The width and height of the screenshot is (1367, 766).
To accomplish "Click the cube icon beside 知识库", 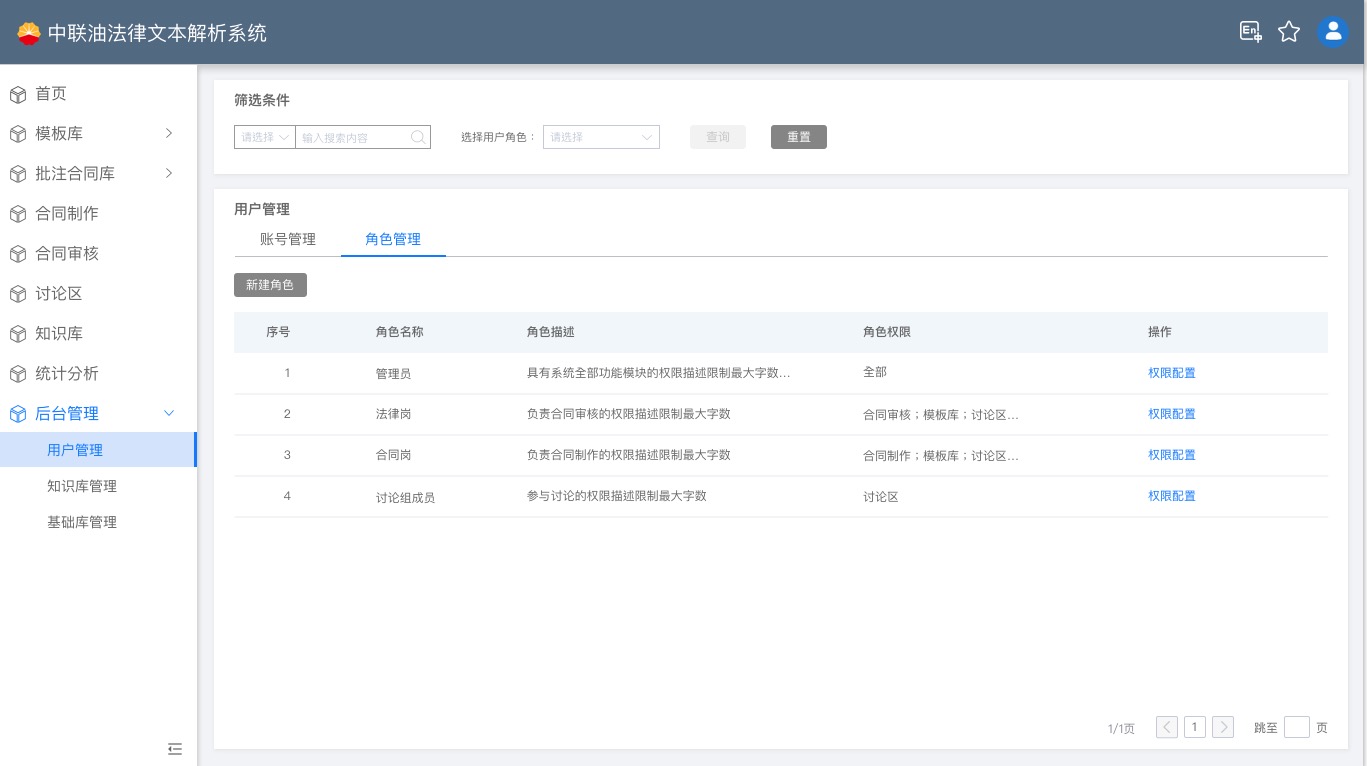I will [x=18, y=334].
